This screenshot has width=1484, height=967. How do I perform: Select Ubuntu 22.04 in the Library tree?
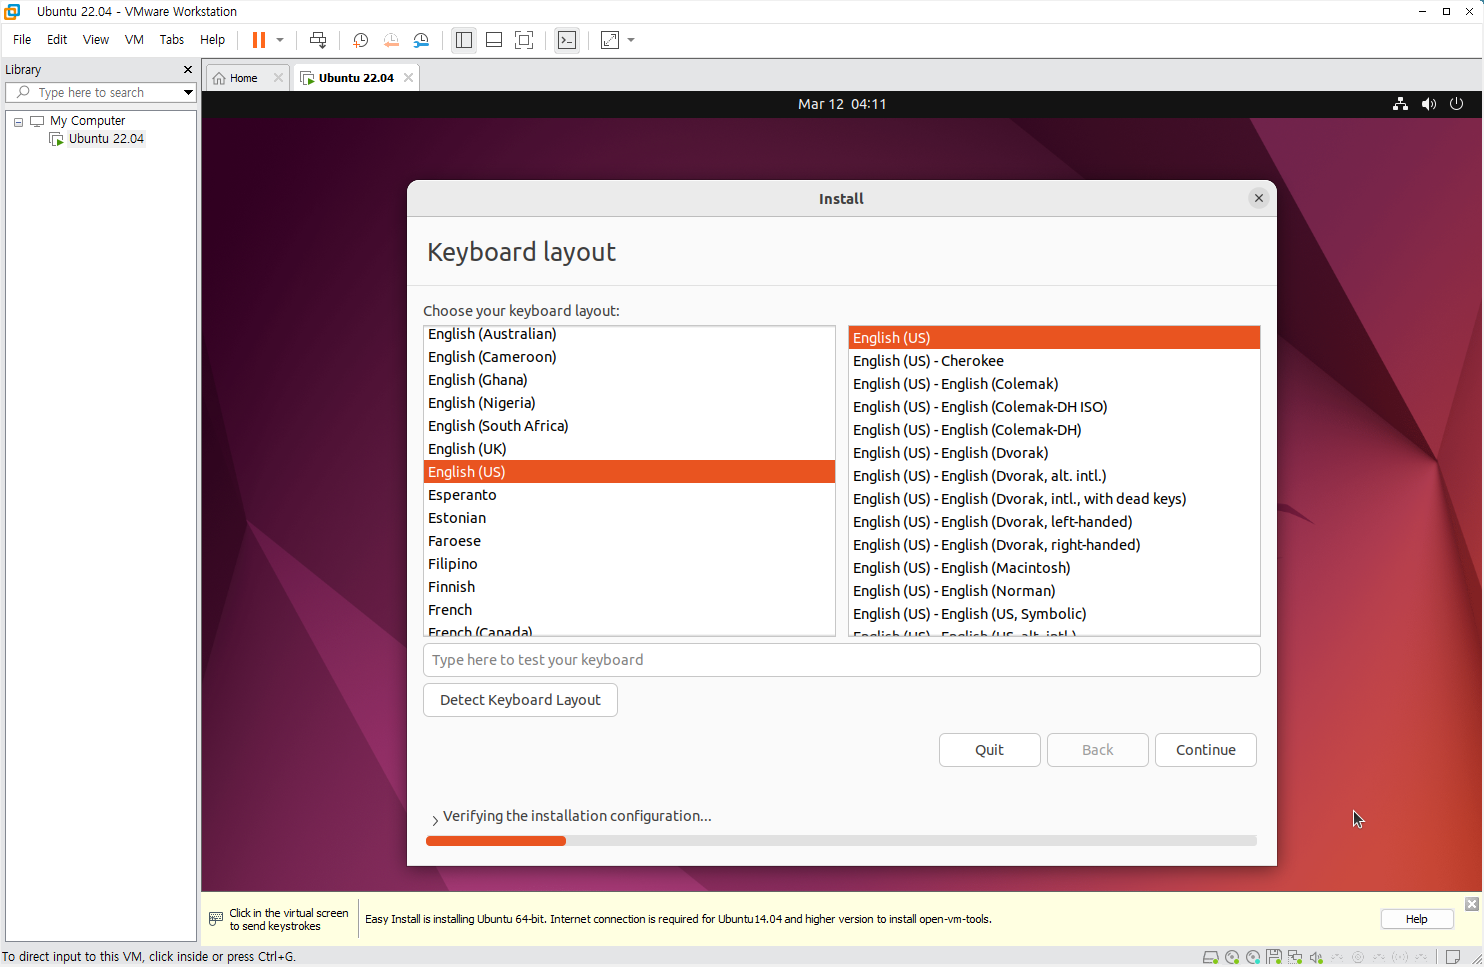click(106, 139)
